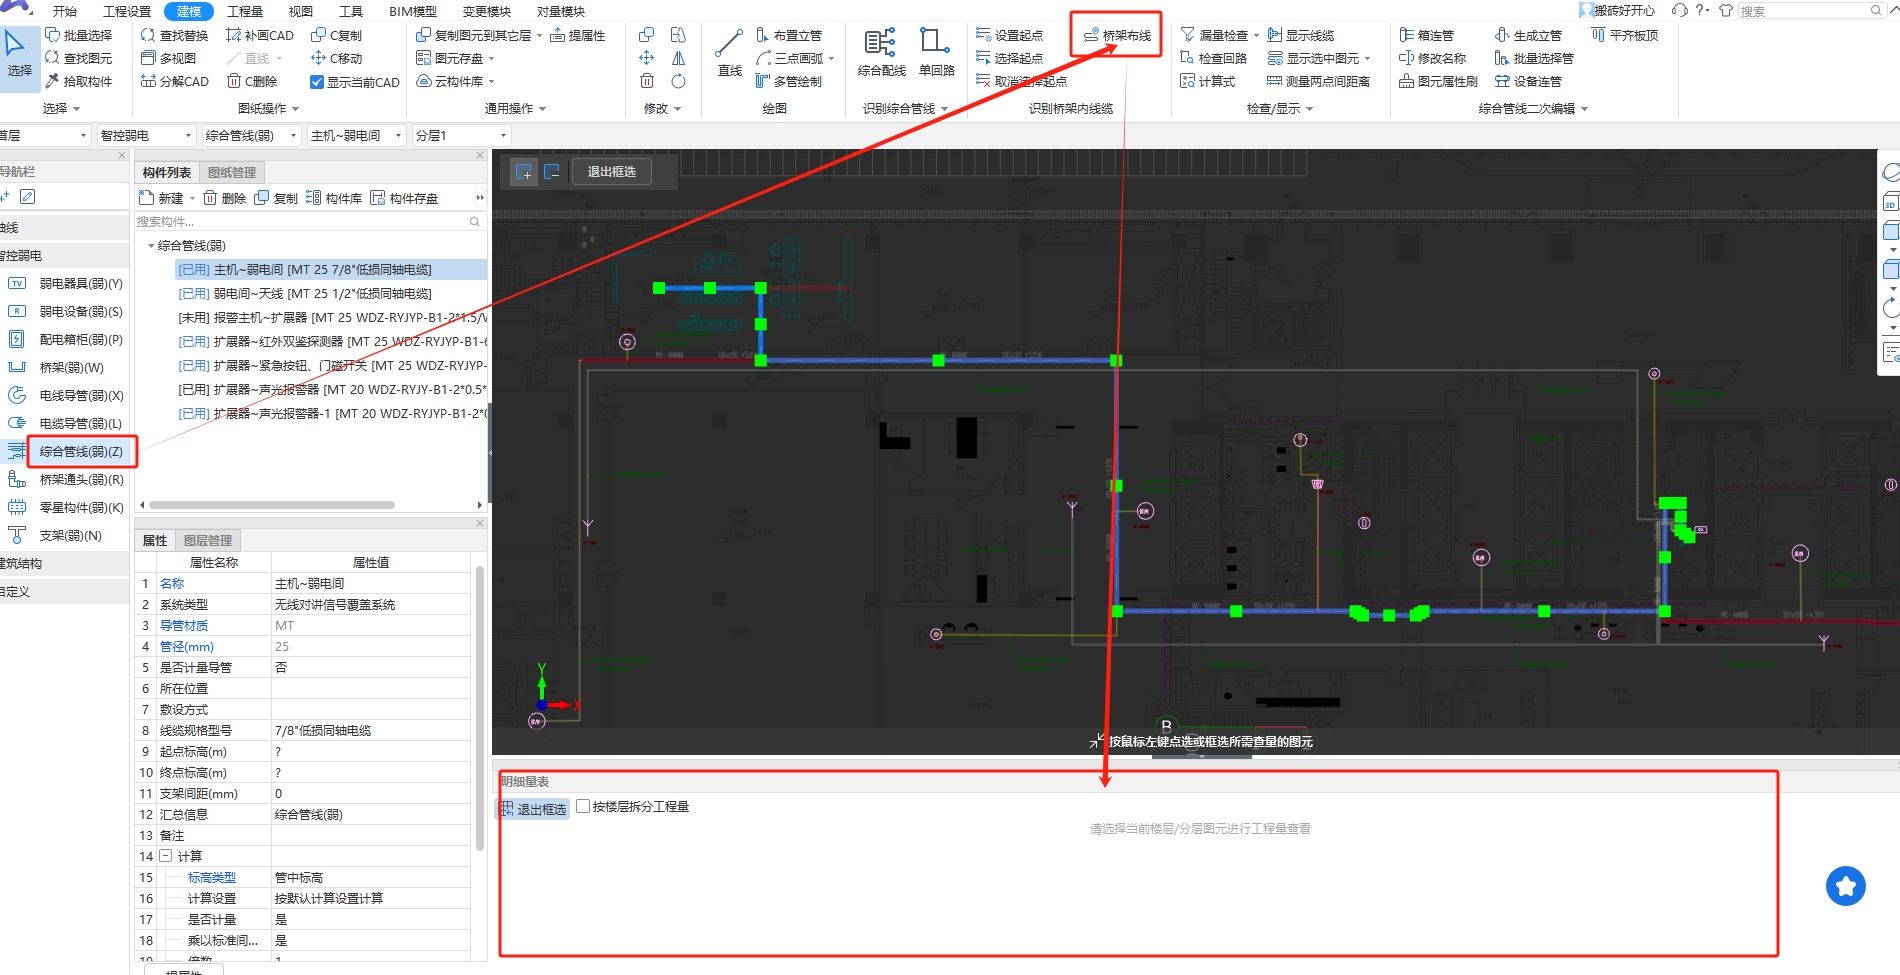Screen dimensions: 1900x975
Task: Click 设置起点 tool
Action: coord(1009,35)
